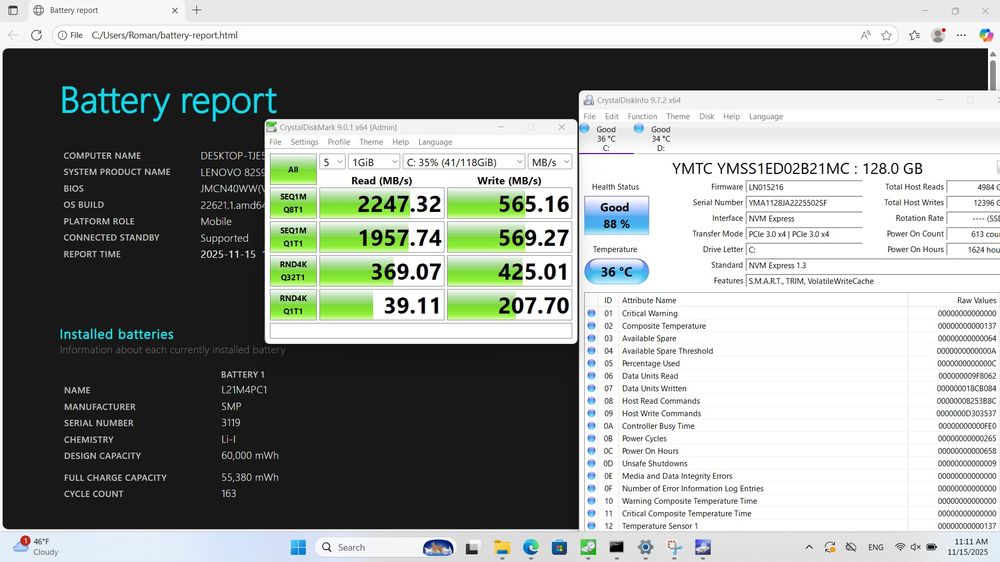Select the C: disk Good 36 °C tab
This screenshot has height=562, width=1000.
tap(606, 138)
